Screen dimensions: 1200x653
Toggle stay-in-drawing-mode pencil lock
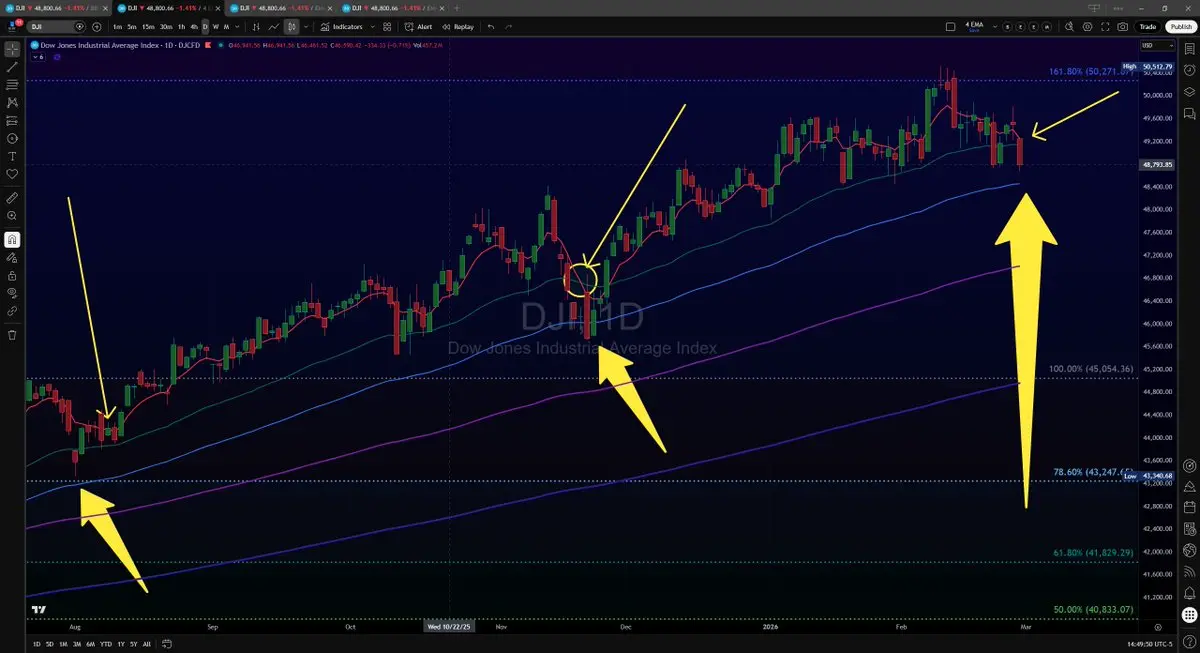click(x=12, y=258)
